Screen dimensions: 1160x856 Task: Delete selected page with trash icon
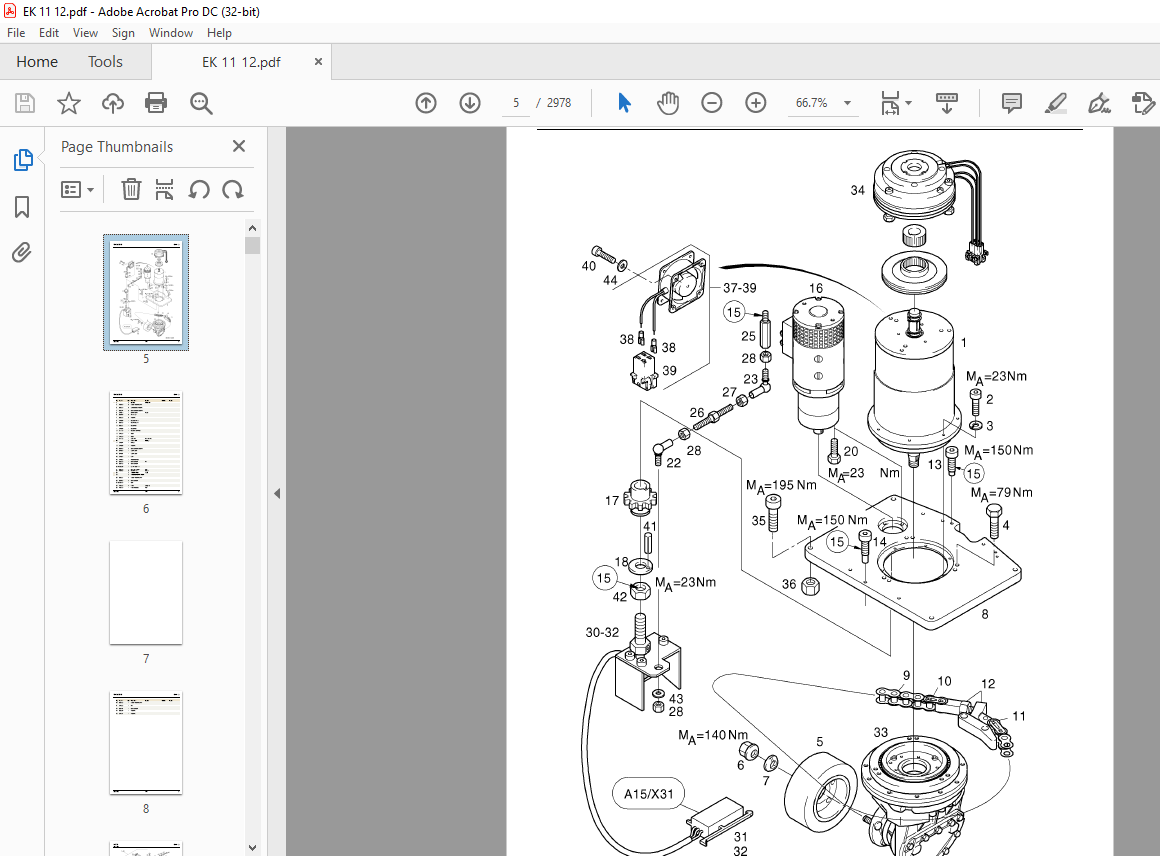pyautogui.click(x=131, y=189)
